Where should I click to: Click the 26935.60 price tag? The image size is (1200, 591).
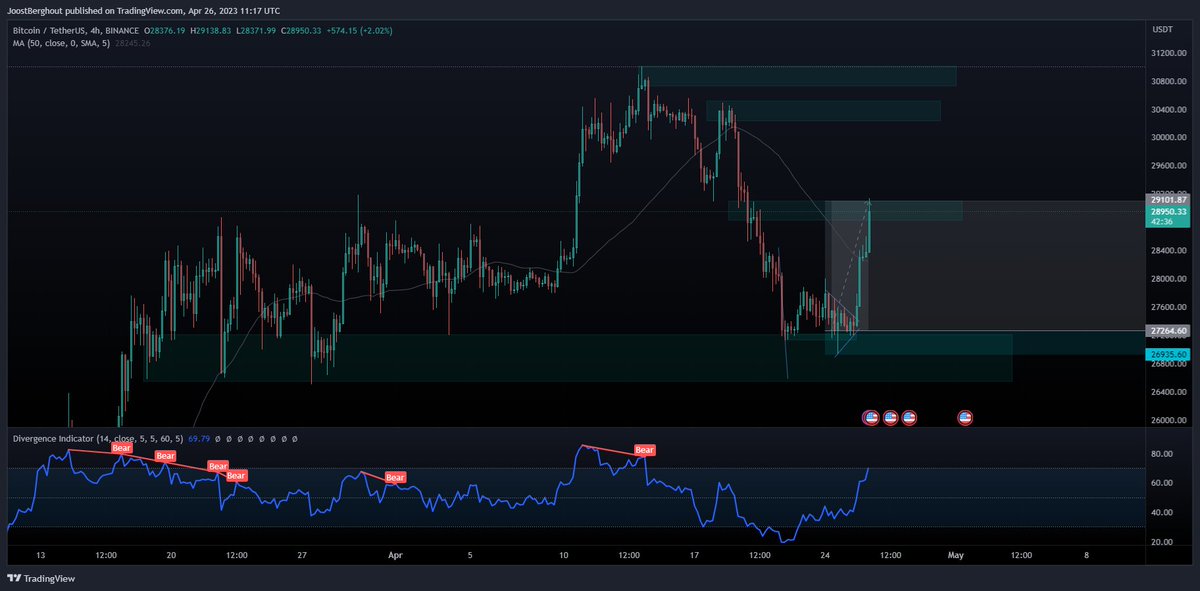pos(1169,354)
